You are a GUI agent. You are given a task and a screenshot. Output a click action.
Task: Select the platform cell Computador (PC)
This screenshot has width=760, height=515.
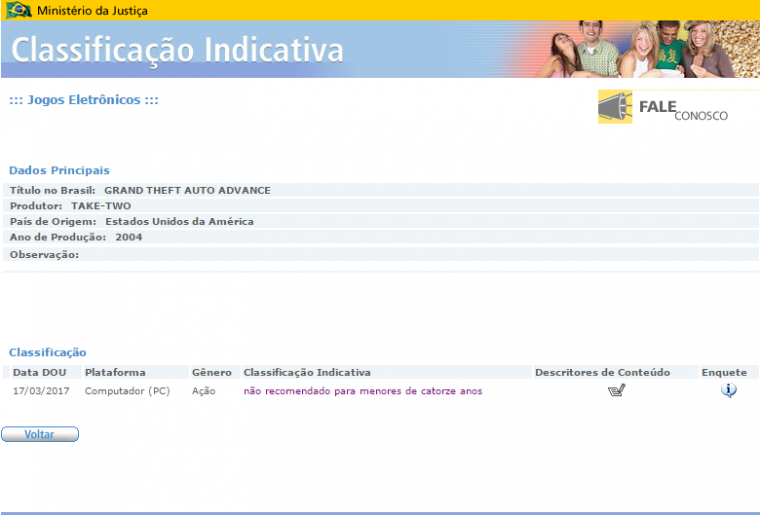tap(127, 391)
